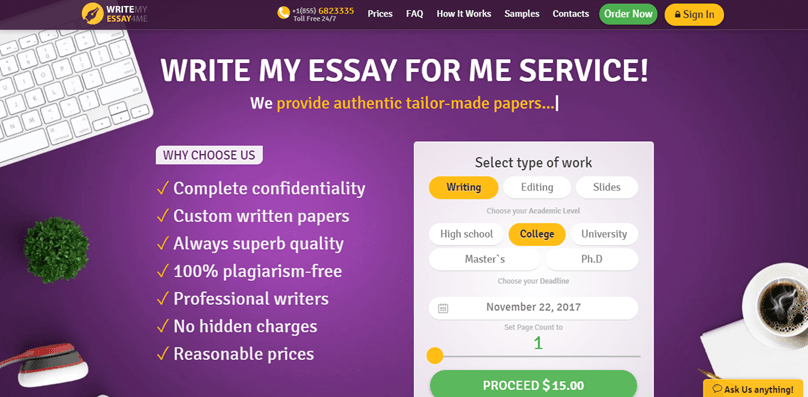Open the Samples page
808x397 pixels.
pos(521,14)
